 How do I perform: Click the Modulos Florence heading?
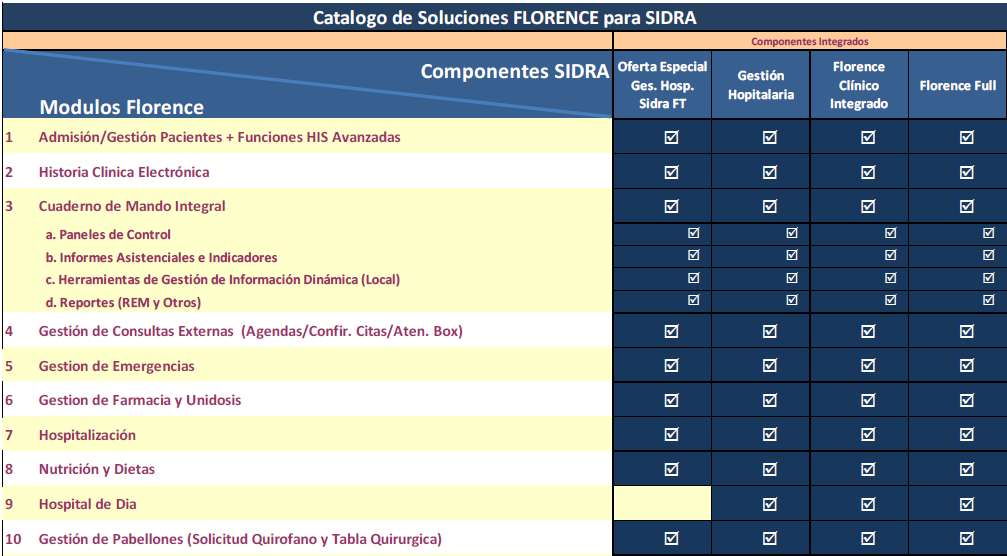tap(121, 107)
